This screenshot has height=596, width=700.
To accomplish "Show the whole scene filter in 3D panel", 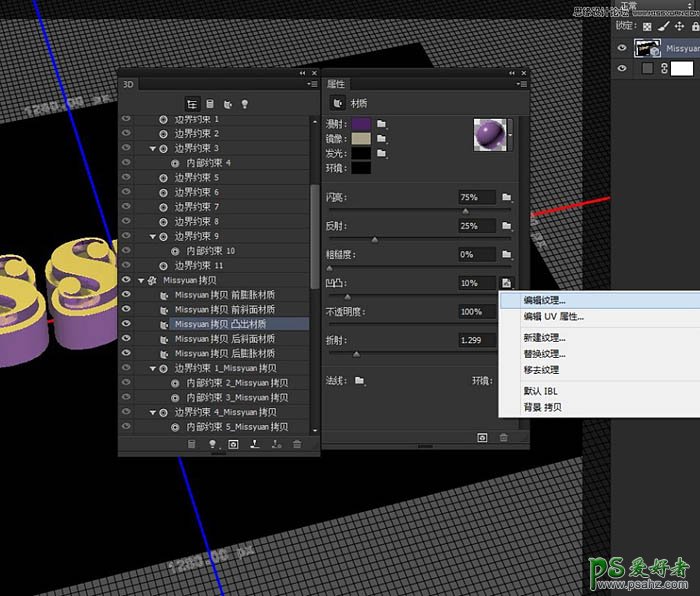I will [x=192, y=103].
